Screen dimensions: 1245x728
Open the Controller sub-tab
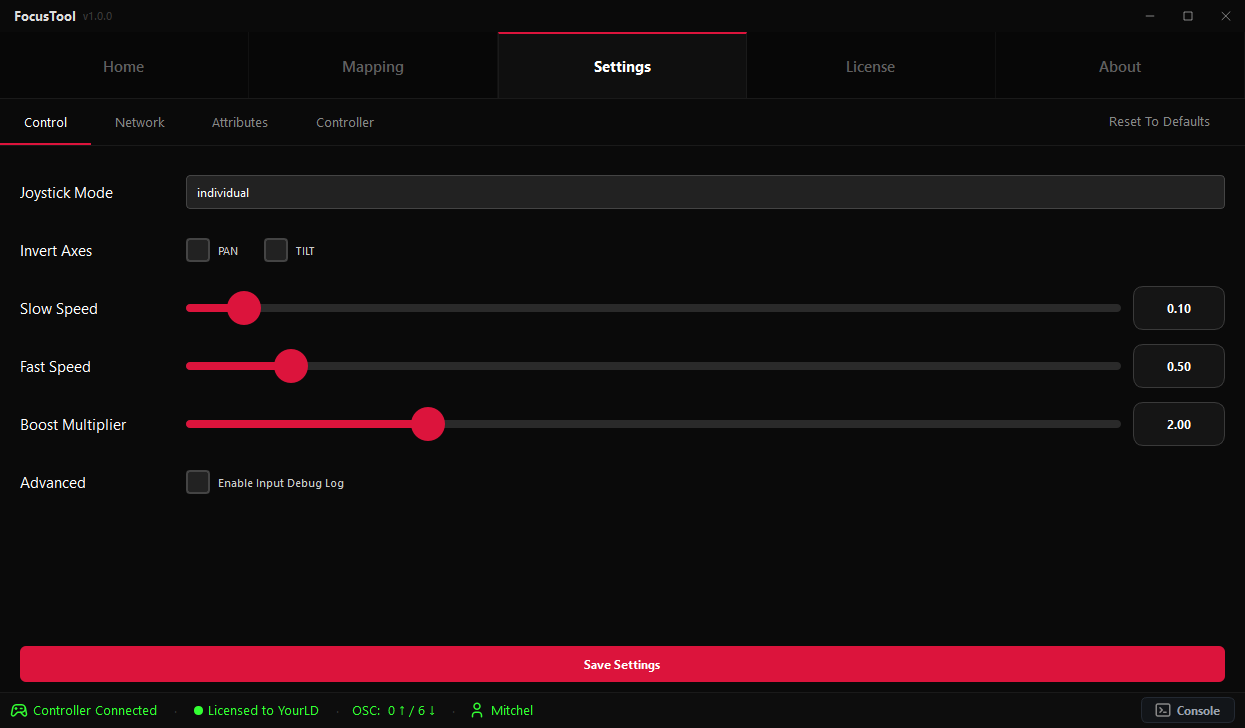pos(345,122)
